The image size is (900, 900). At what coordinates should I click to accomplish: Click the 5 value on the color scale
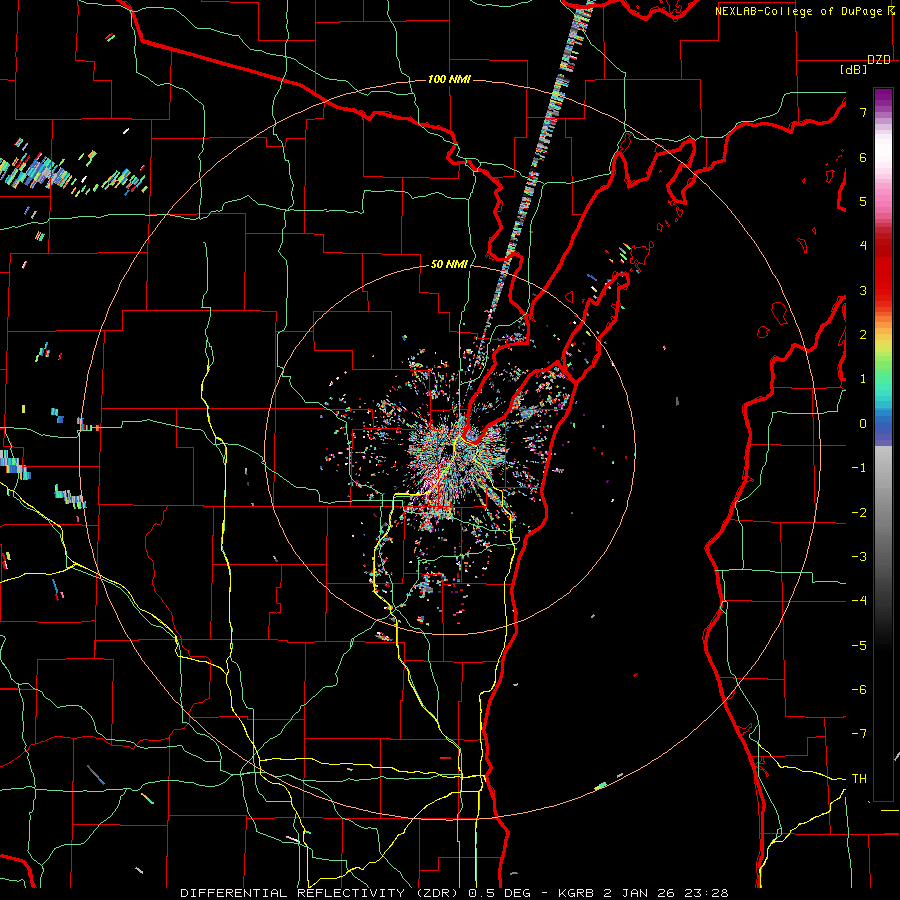(x=863, y=201)
